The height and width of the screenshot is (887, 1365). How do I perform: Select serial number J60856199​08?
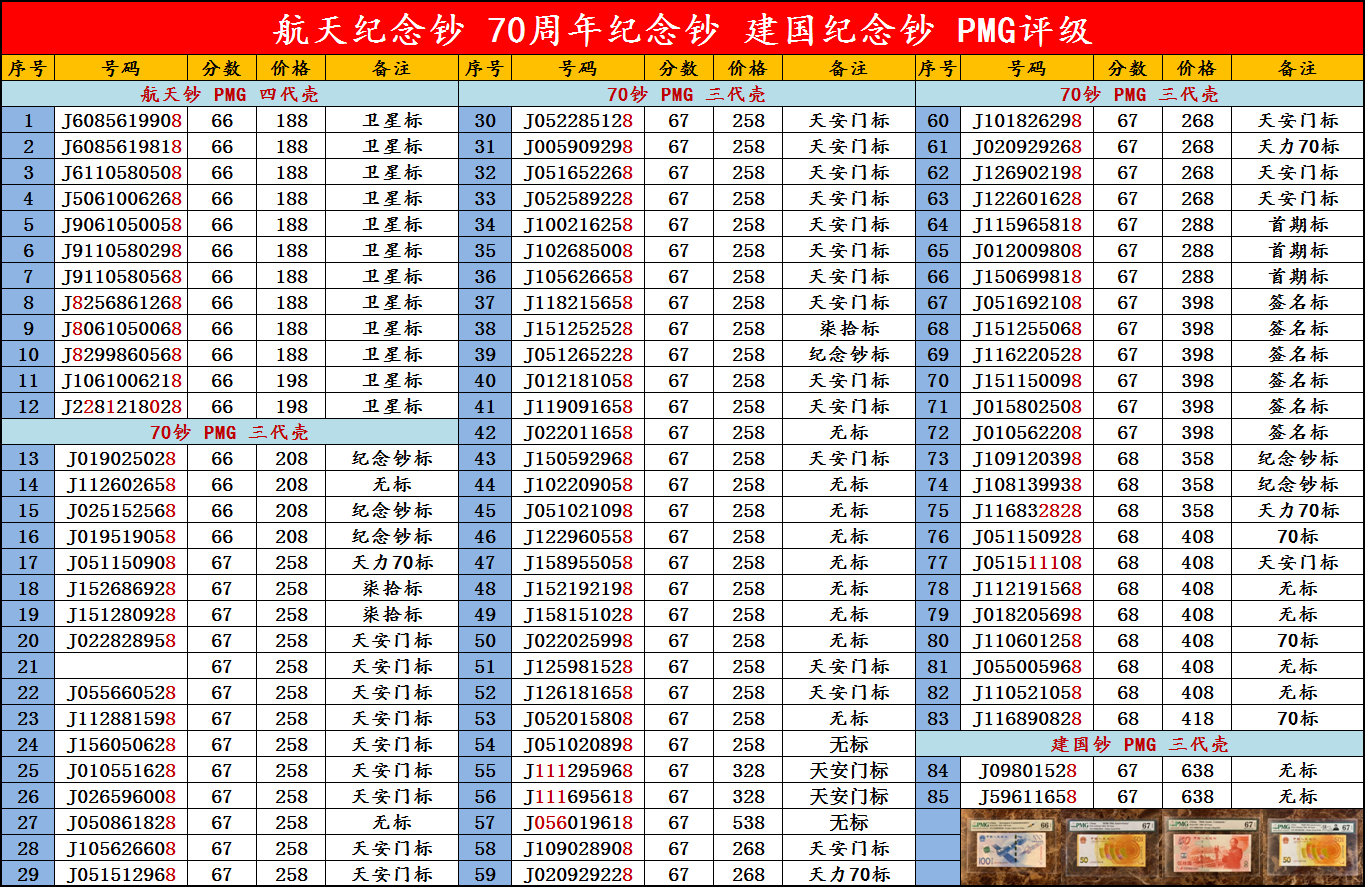click(x=121, y=120)
